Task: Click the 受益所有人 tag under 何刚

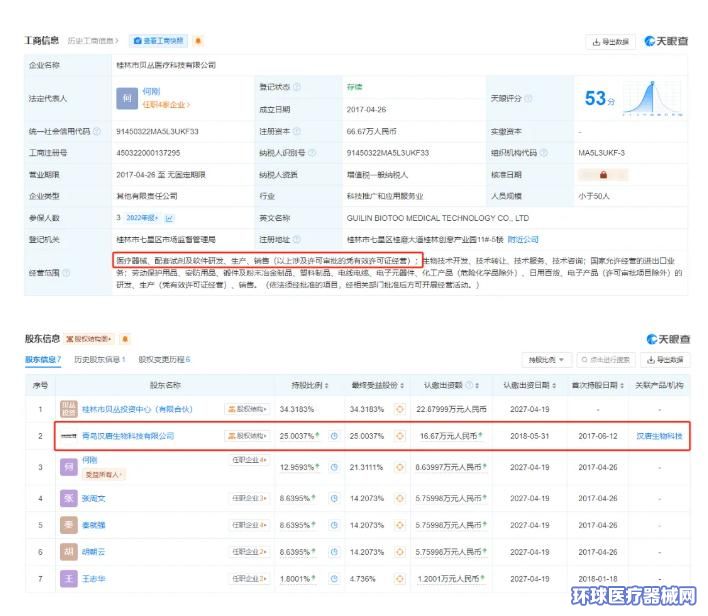Action: tap(104, 475)
